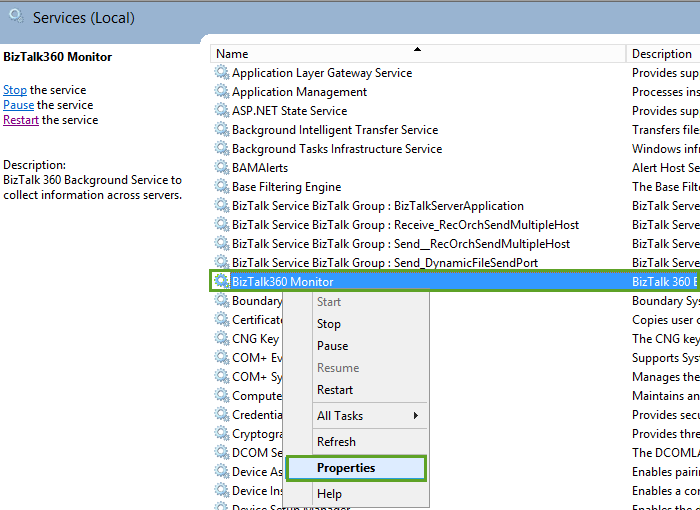
Task: Click the BAMAlerts service gear icon
Action: click(222, 168)
